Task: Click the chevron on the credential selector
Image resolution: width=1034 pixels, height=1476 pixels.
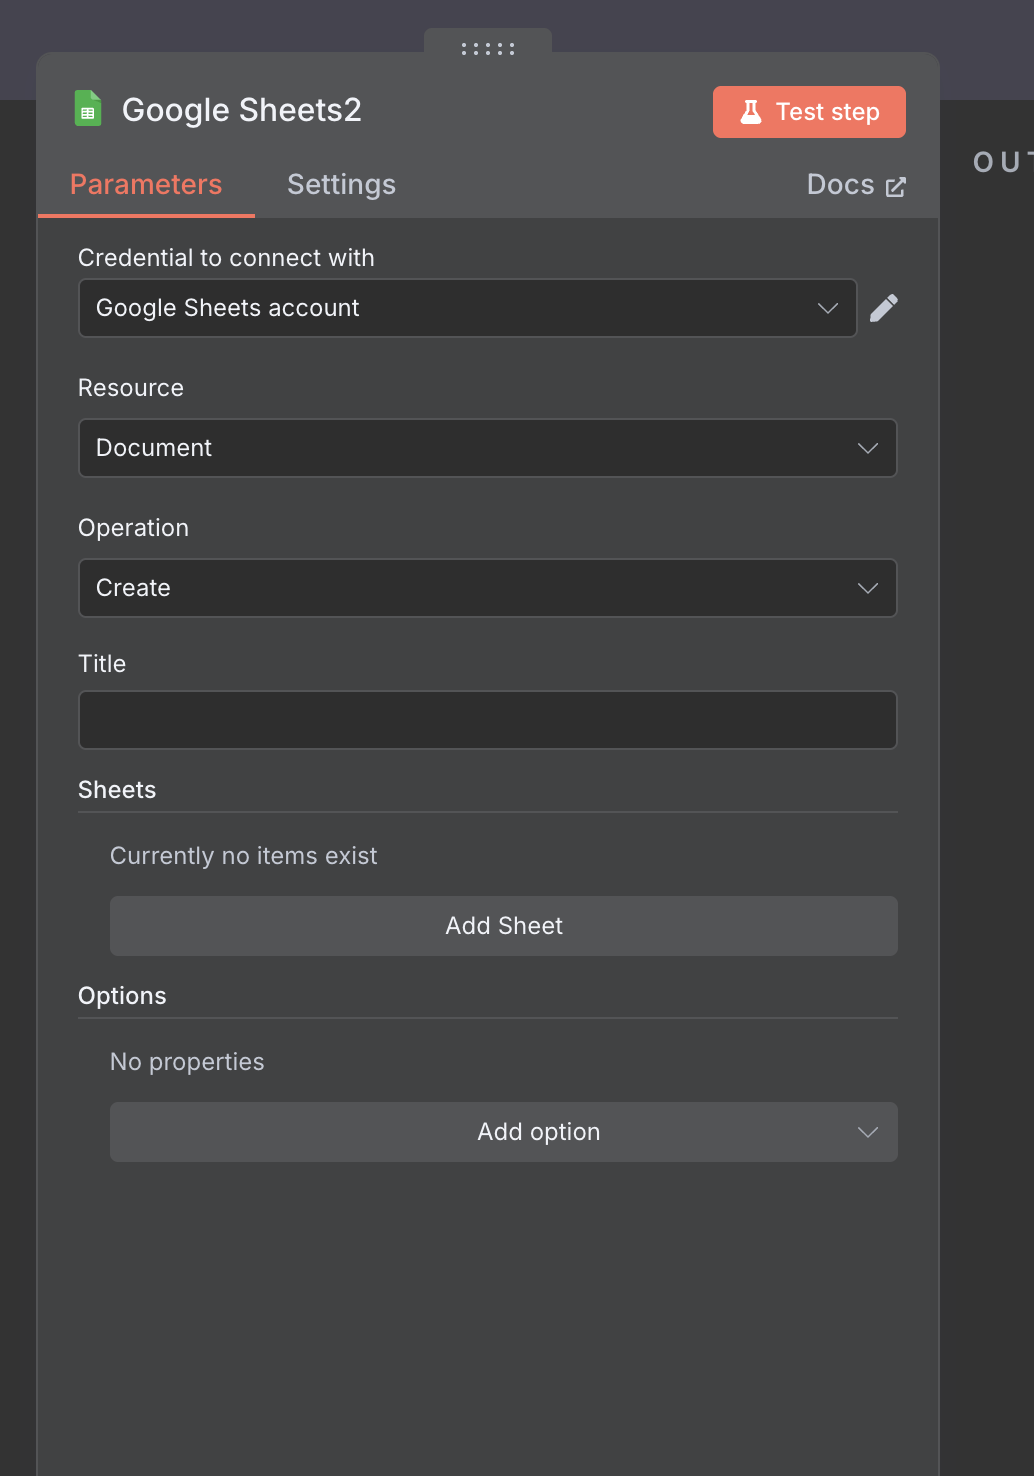Action: coord(827,308)
